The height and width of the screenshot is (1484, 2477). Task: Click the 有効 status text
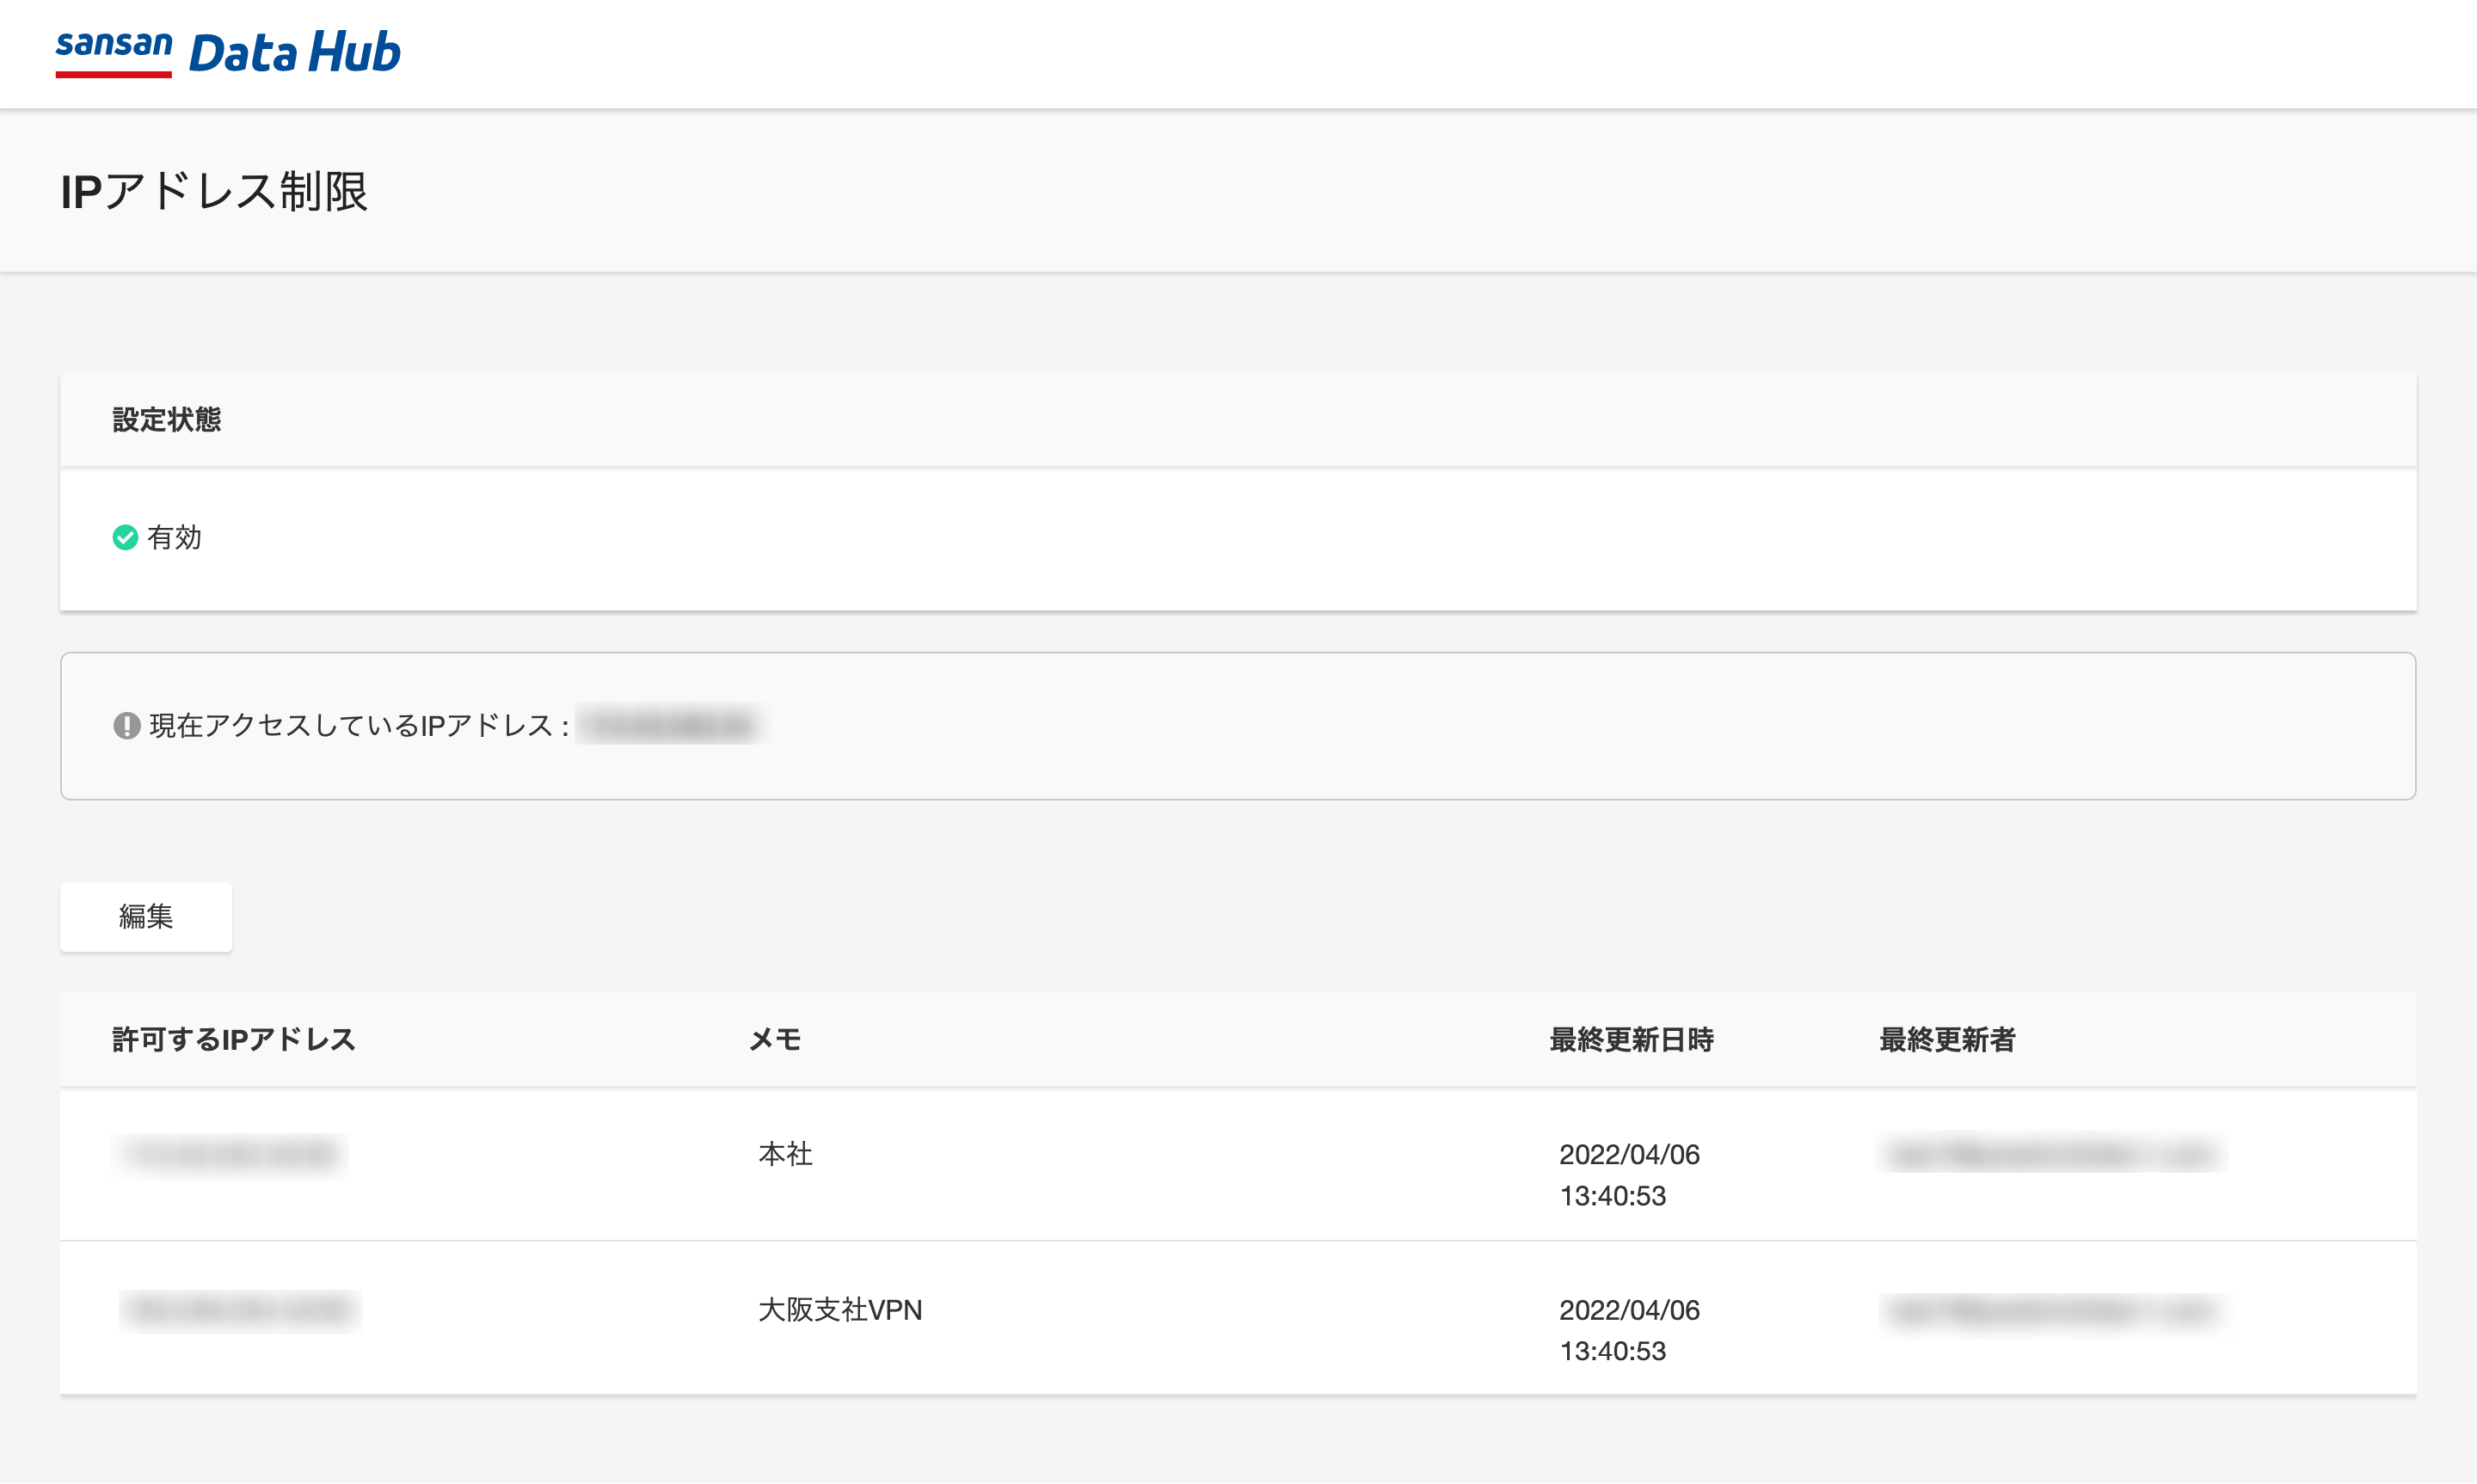(174, 538)
